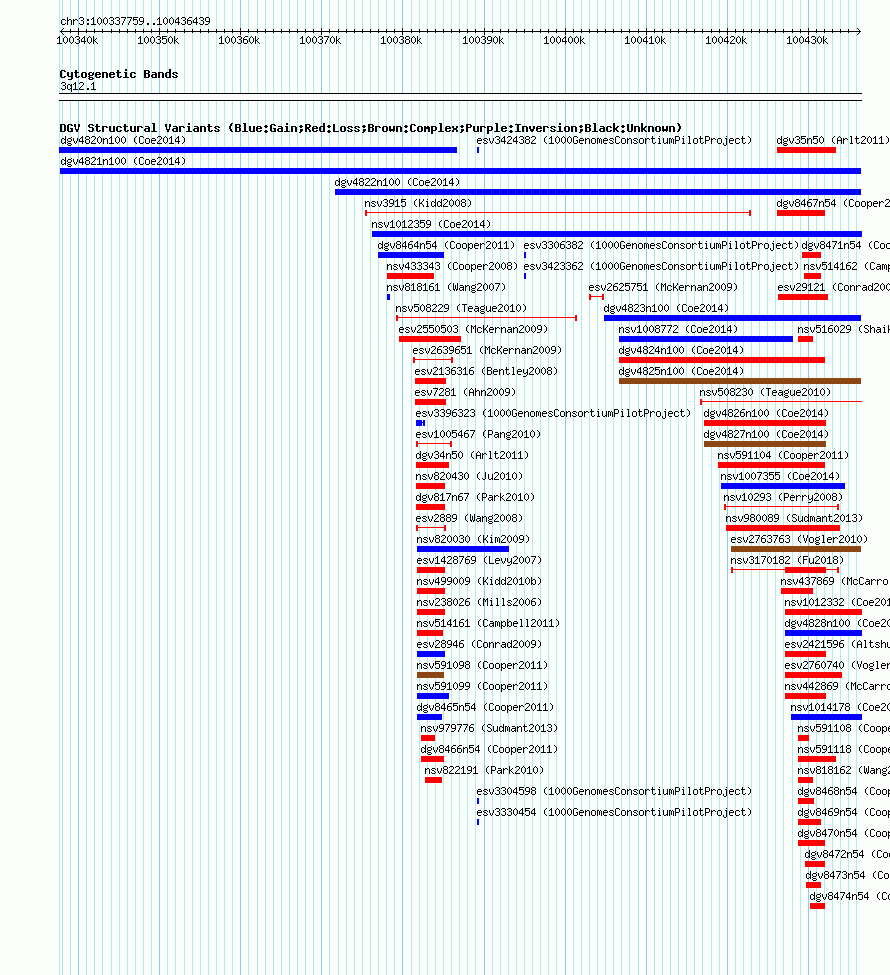Select nsv822191 (Park2010) label

[x=484, y=771]
